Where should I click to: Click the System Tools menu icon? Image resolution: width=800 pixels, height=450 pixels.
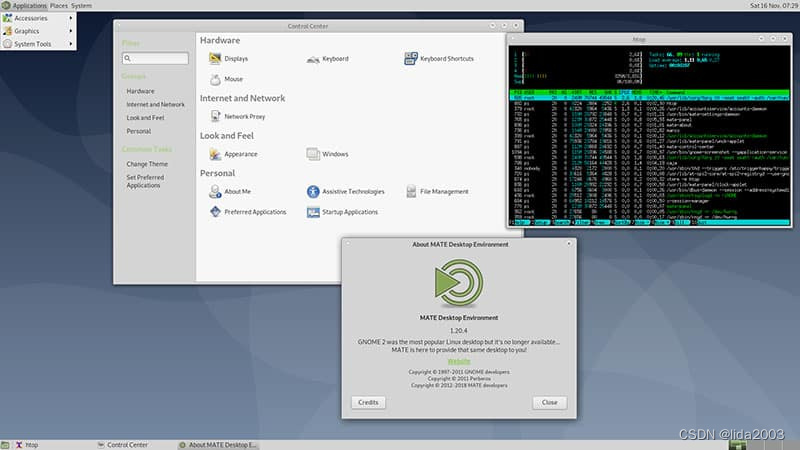click(7, 44)
